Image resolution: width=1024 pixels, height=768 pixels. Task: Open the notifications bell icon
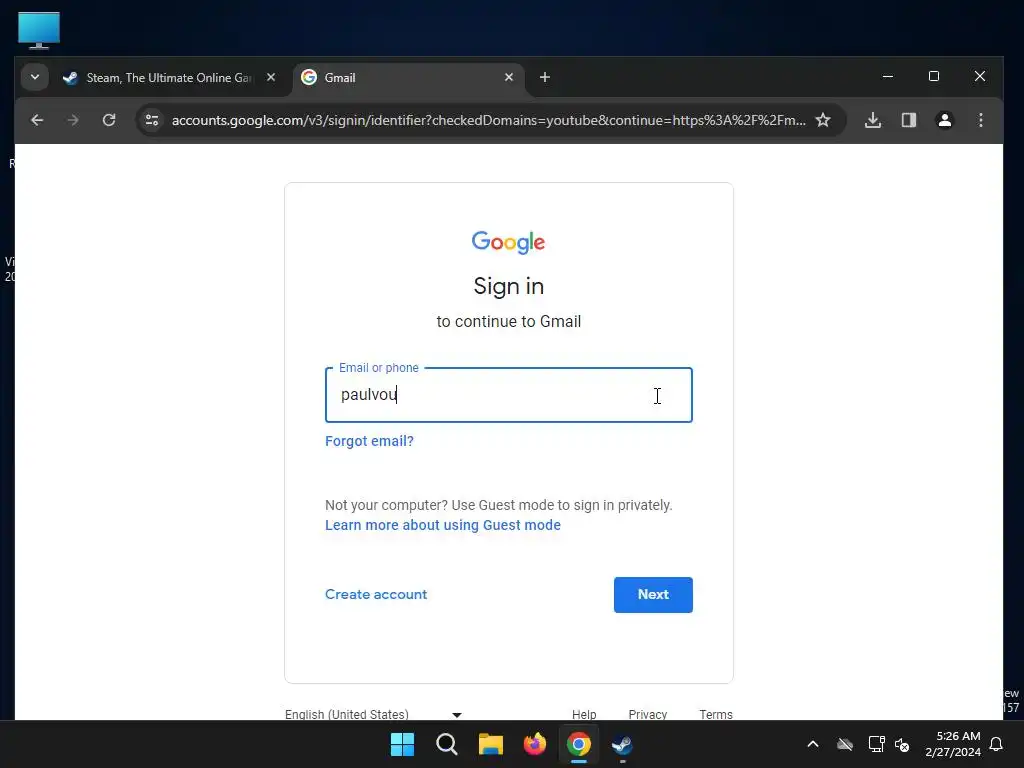pos(996,744)
